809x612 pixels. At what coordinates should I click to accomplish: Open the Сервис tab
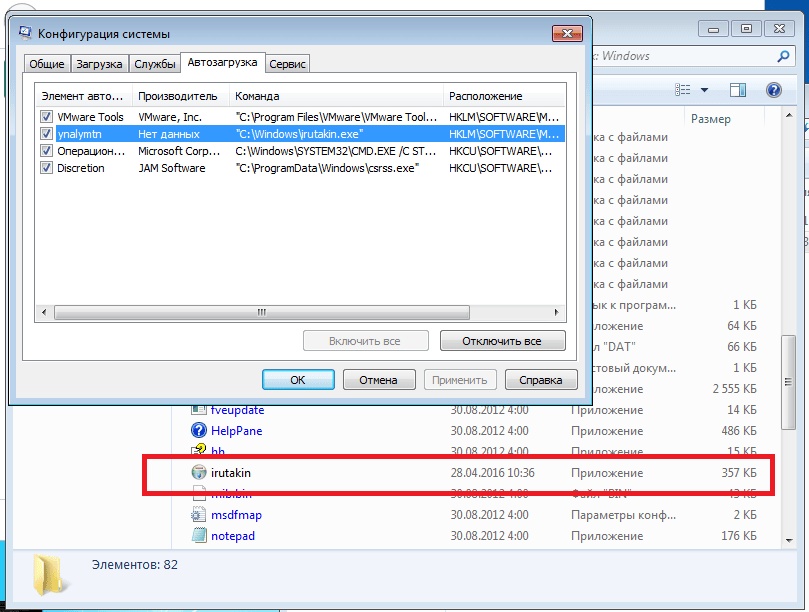tap(287, 64)
